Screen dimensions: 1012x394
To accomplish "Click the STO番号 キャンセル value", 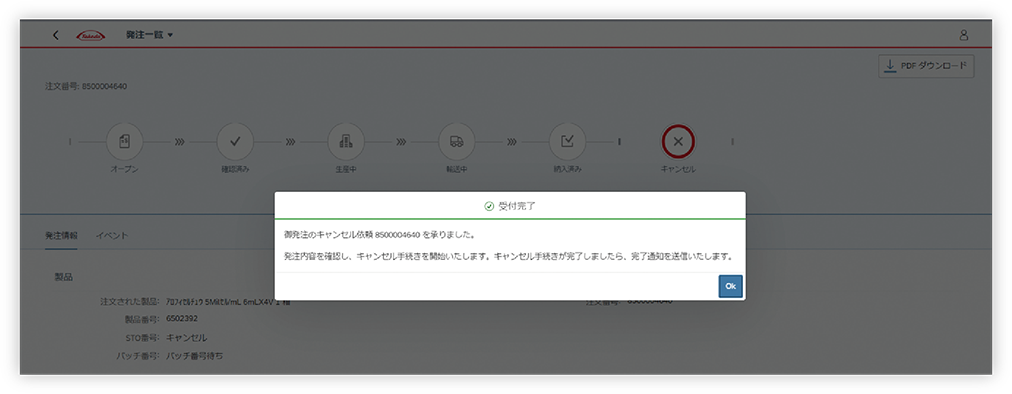I will 187,337.
